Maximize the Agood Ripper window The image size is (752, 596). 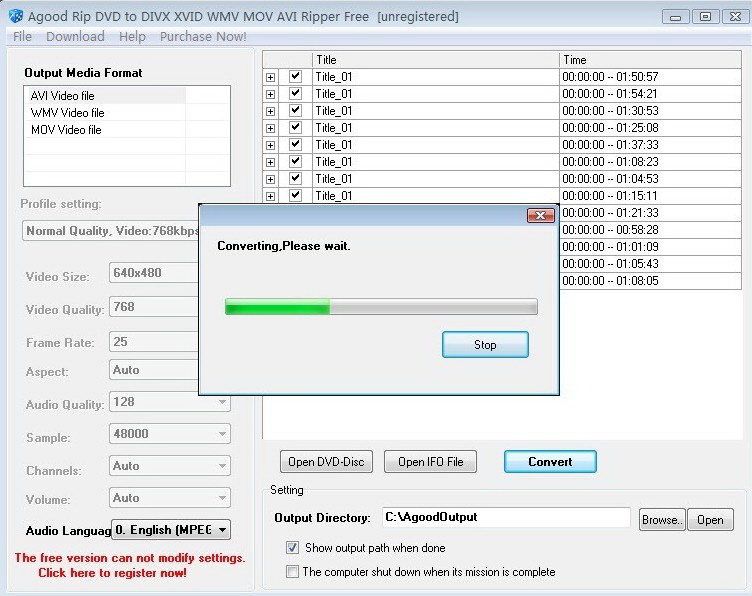pyautogui.click(x=705, y=17)
